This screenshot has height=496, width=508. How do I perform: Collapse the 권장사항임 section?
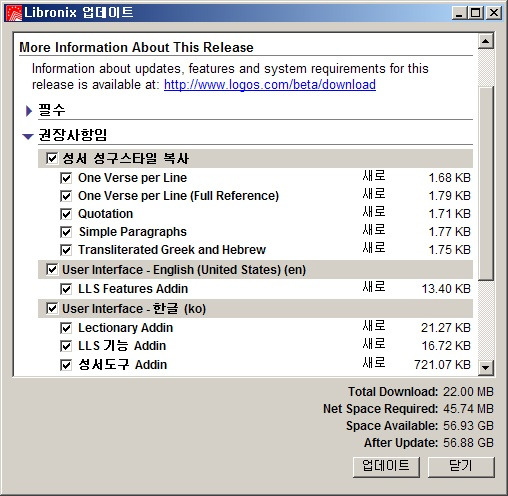(x=28, y=136)
